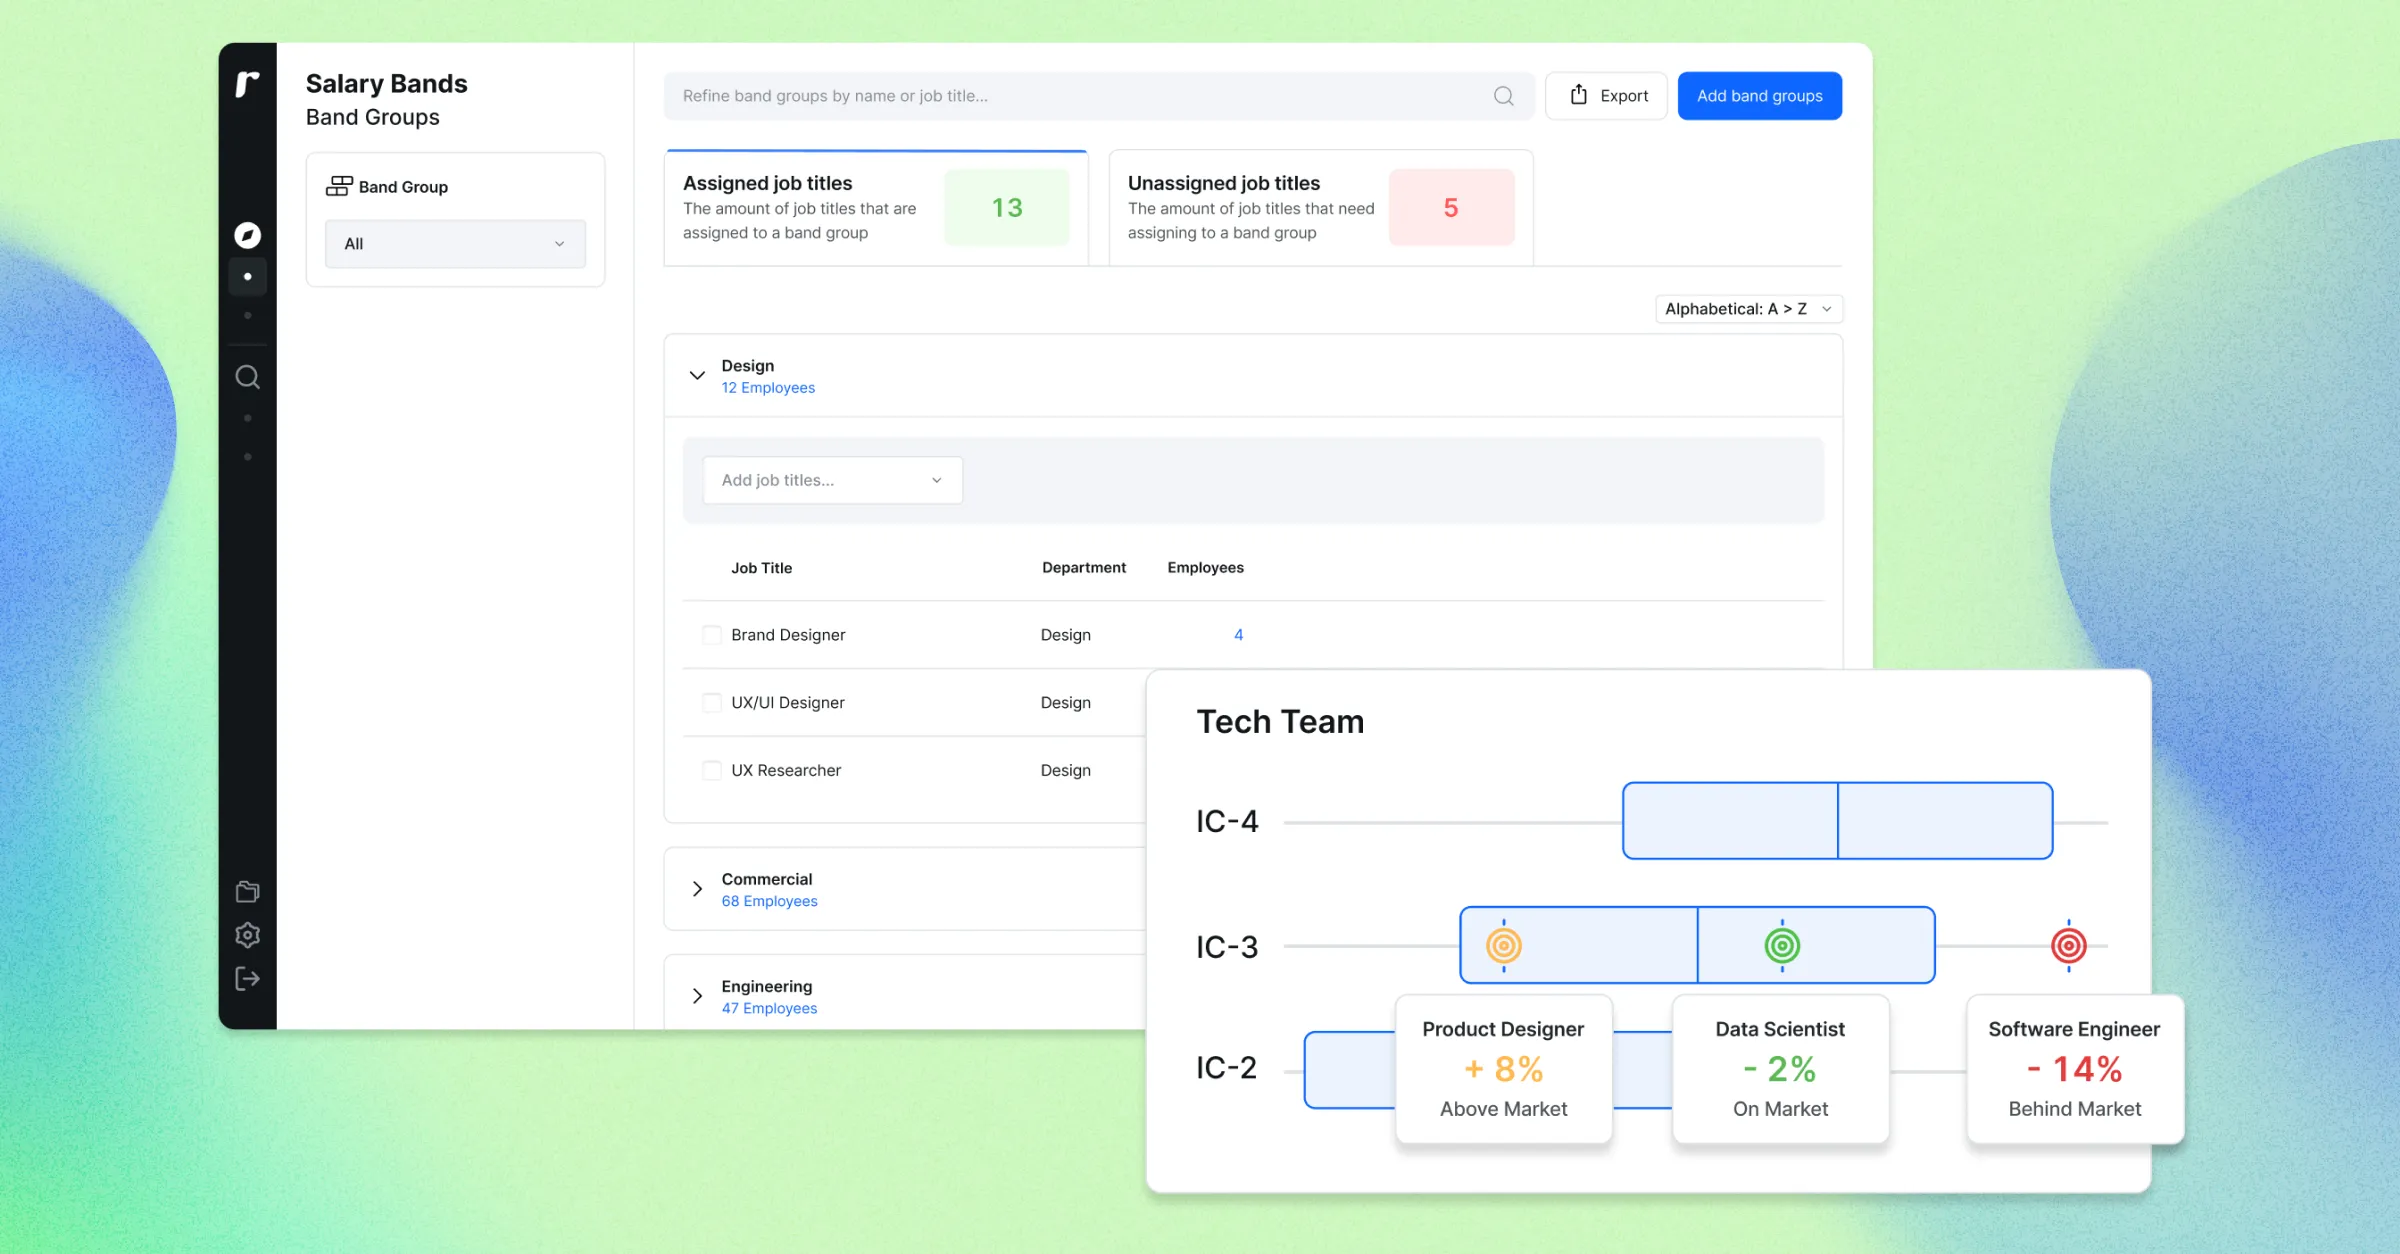Switch to Unassigned job titles tab
The height and width of the screenshot is (1254, 2400).
point(1320,208)
